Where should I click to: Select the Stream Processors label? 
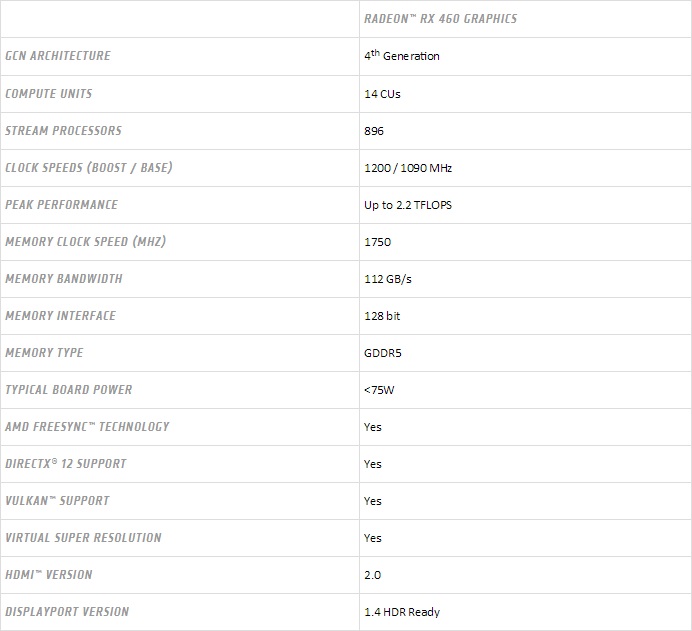64,131
